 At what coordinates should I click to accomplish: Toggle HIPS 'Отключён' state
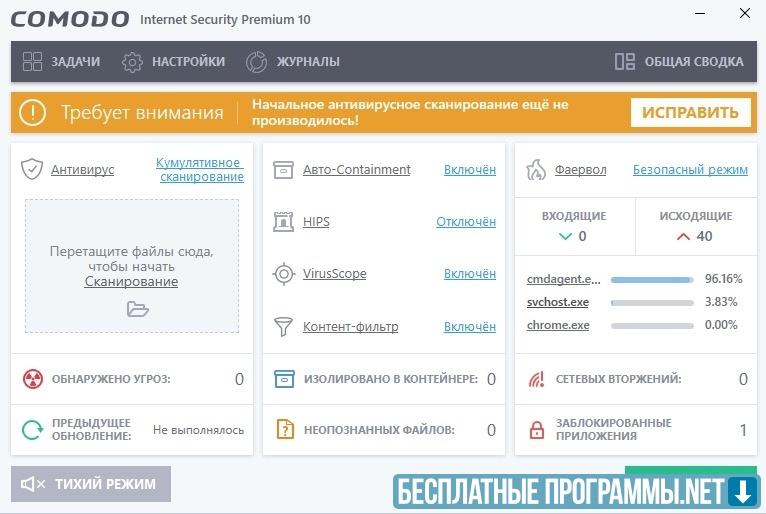[x=465, y=221]
